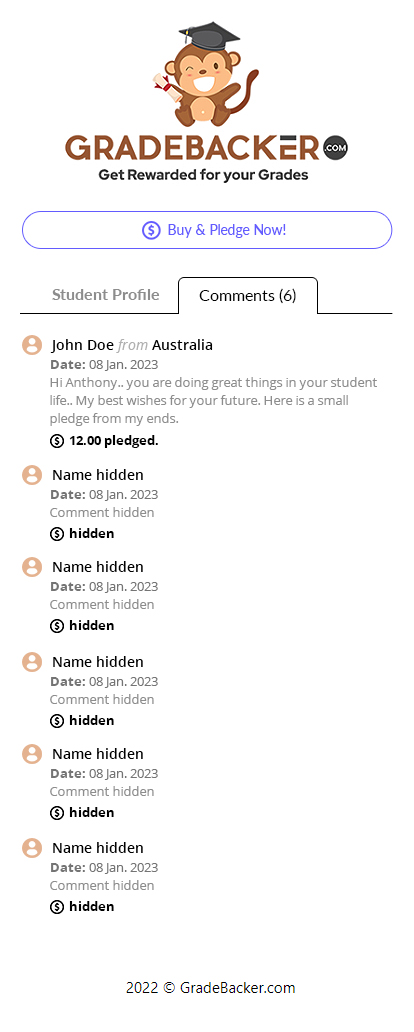The image size is (414, 1032).
Task: Click the Buy & Pledge Now! button
Action: click(207, 230)
